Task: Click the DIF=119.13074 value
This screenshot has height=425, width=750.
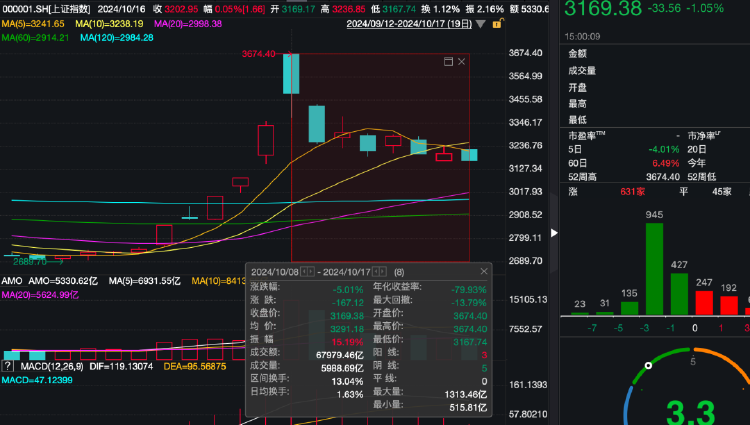Action: [x=121, y=367]
